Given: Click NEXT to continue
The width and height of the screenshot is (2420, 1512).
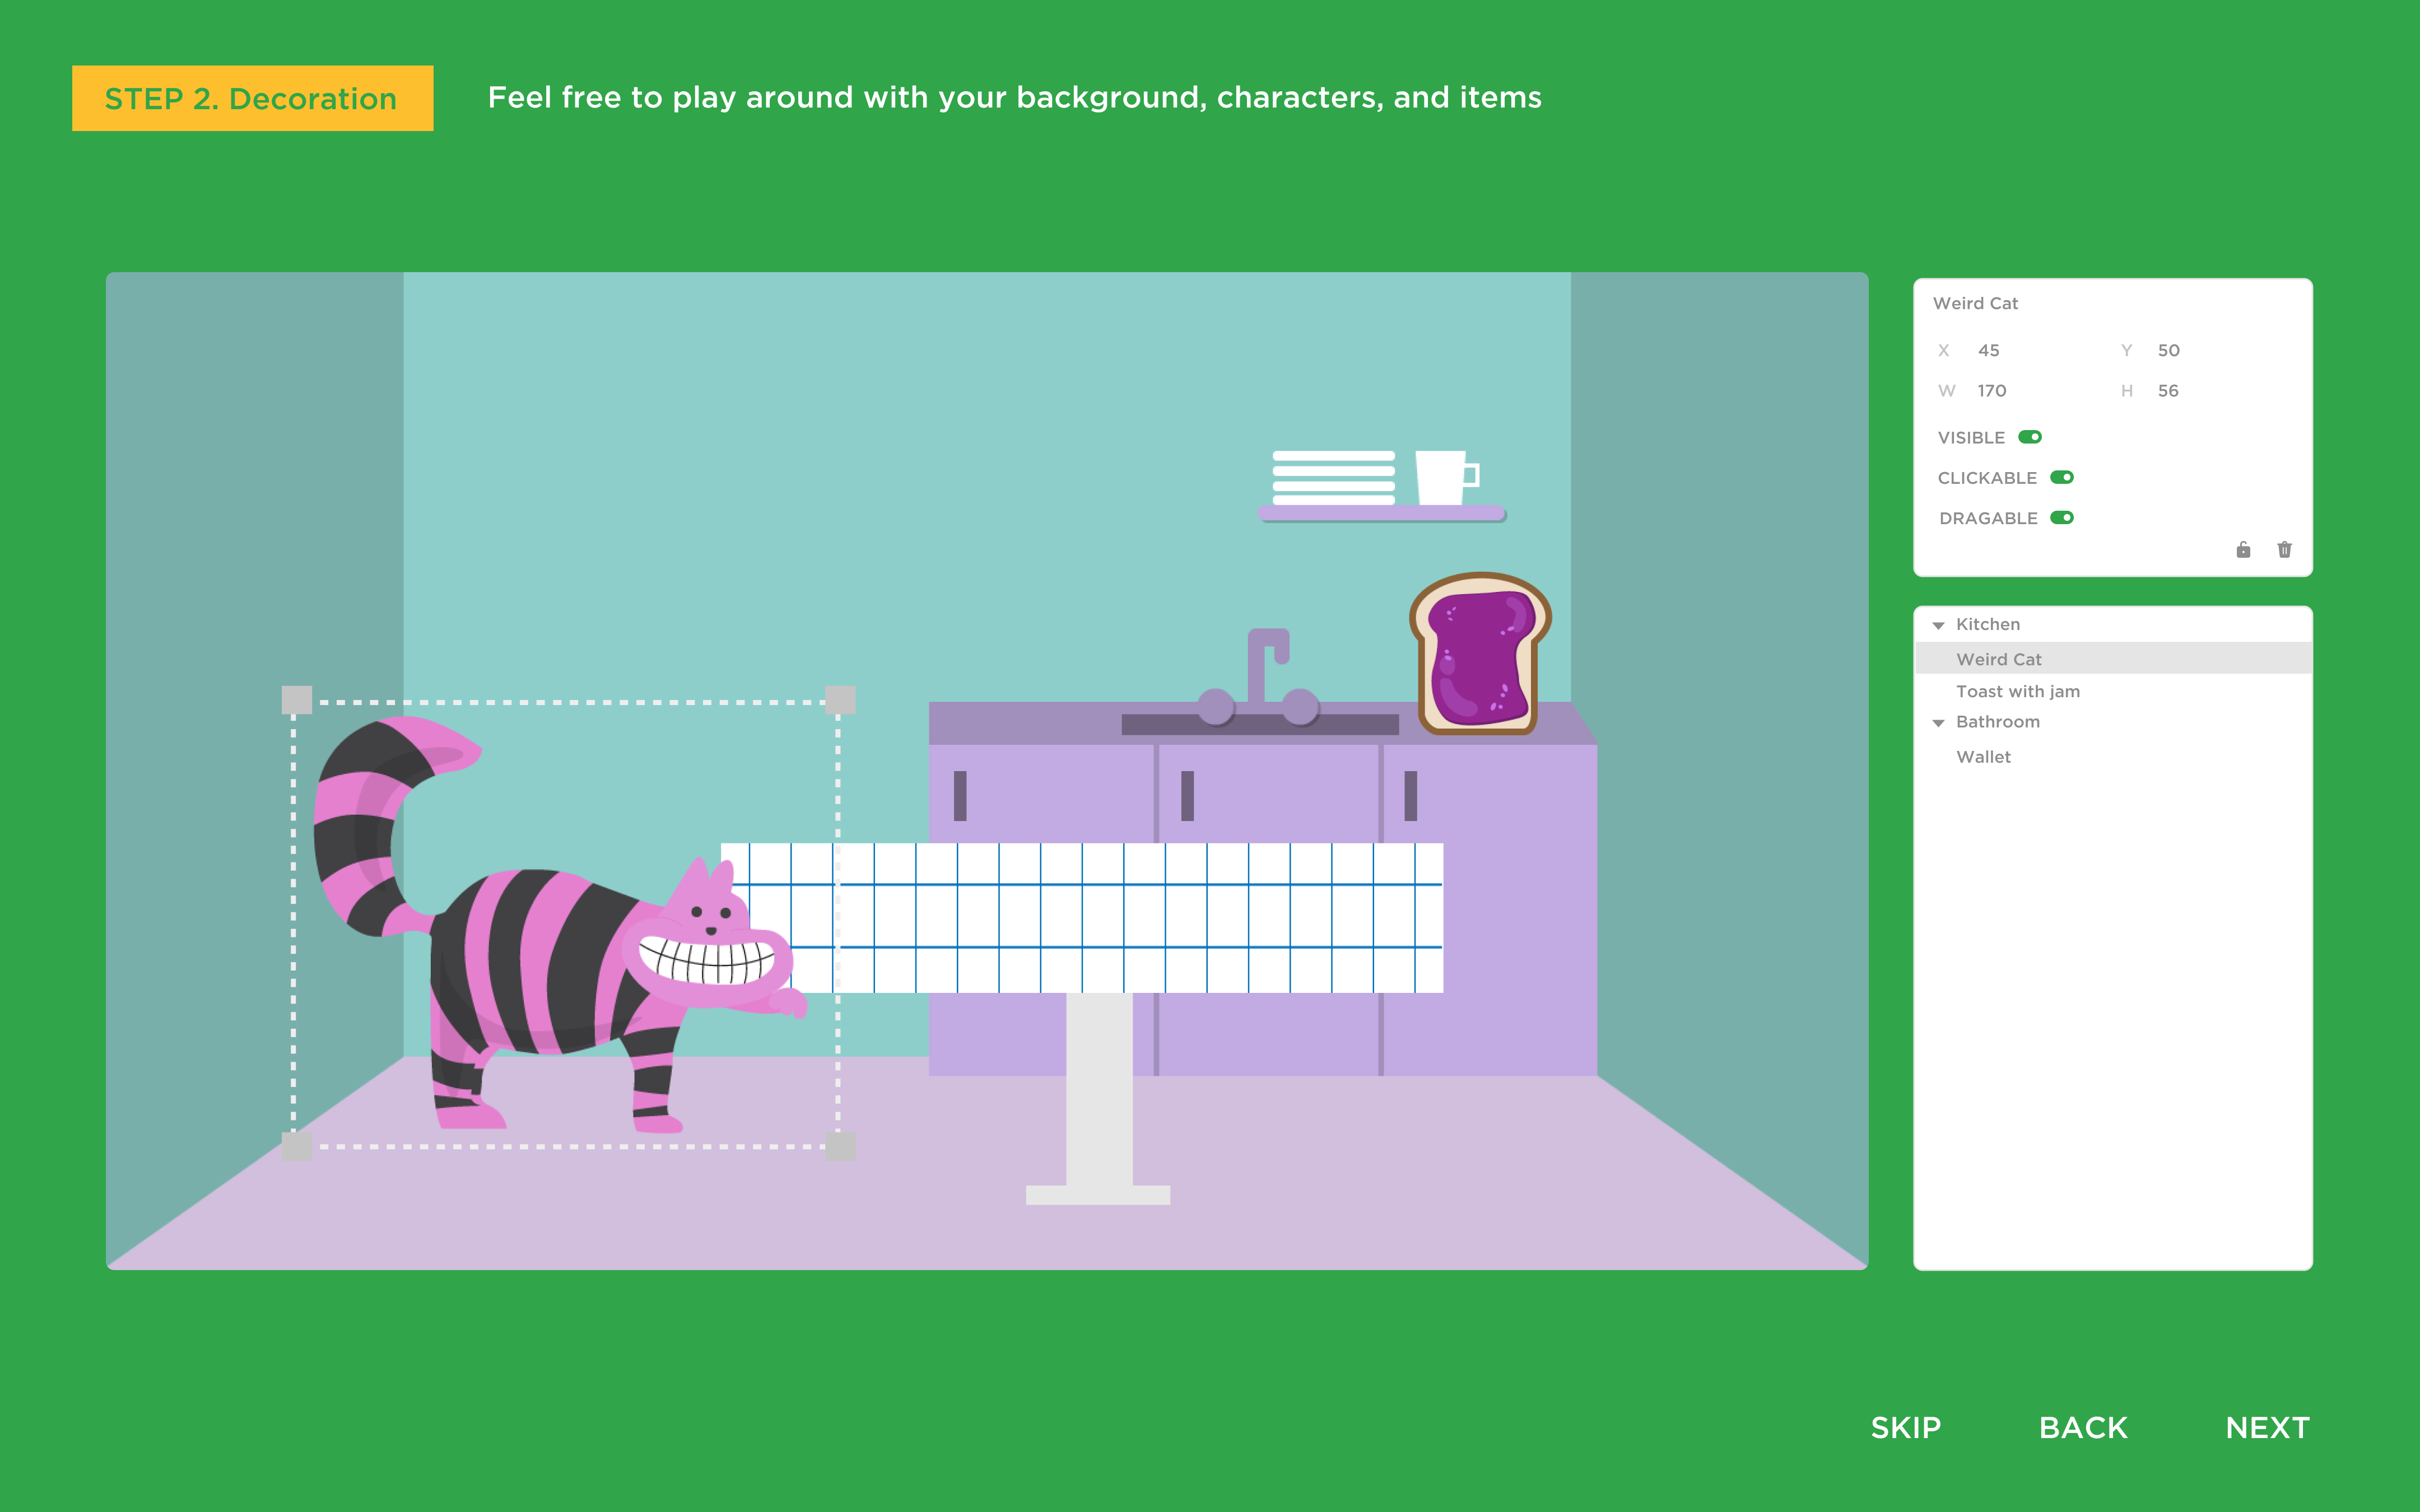Looking at the screenshot, I should pyautogui.click(x=2267, y=1427).
